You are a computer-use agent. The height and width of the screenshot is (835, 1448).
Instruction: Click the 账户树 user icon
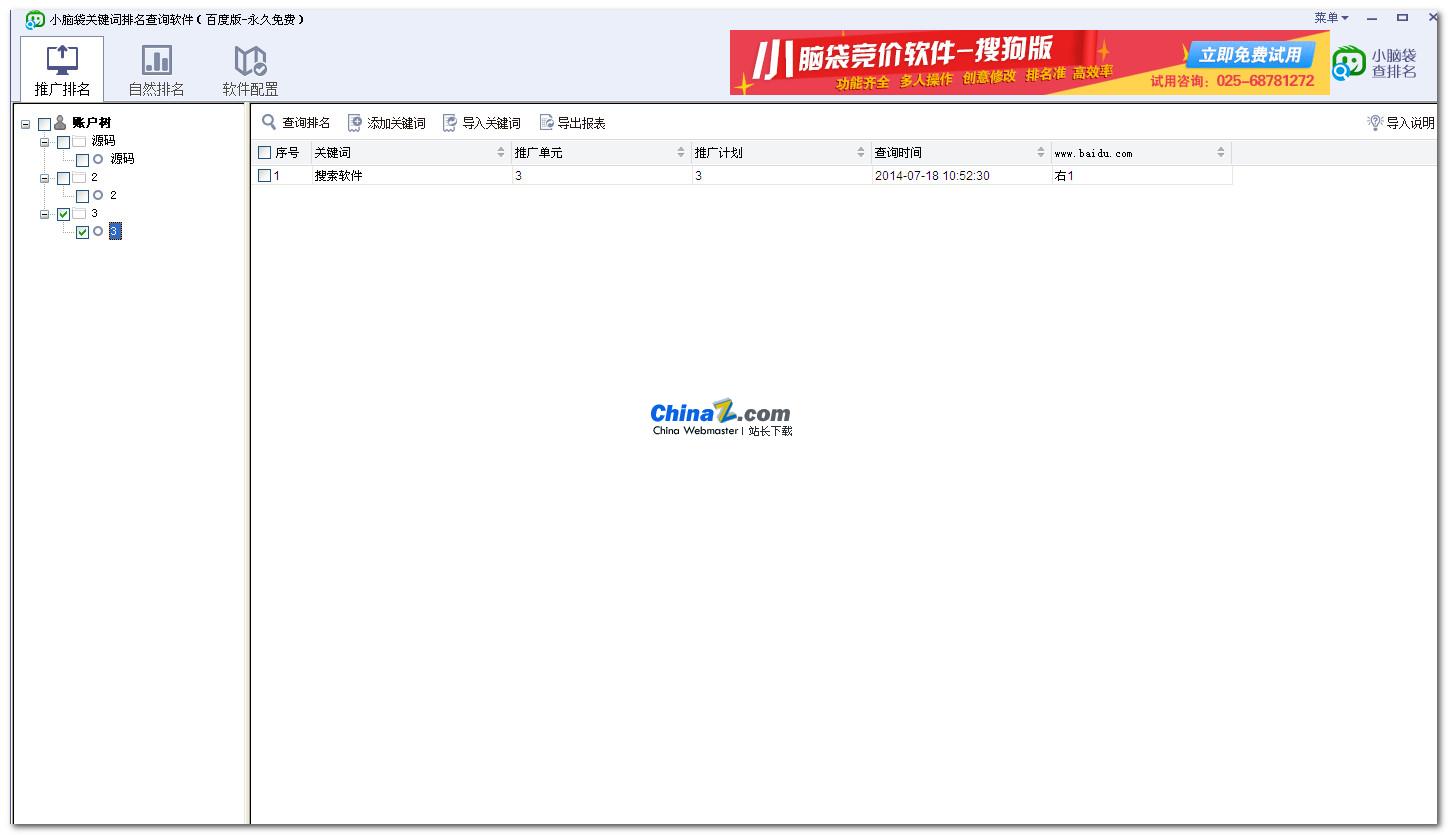(x=60, y=123)
